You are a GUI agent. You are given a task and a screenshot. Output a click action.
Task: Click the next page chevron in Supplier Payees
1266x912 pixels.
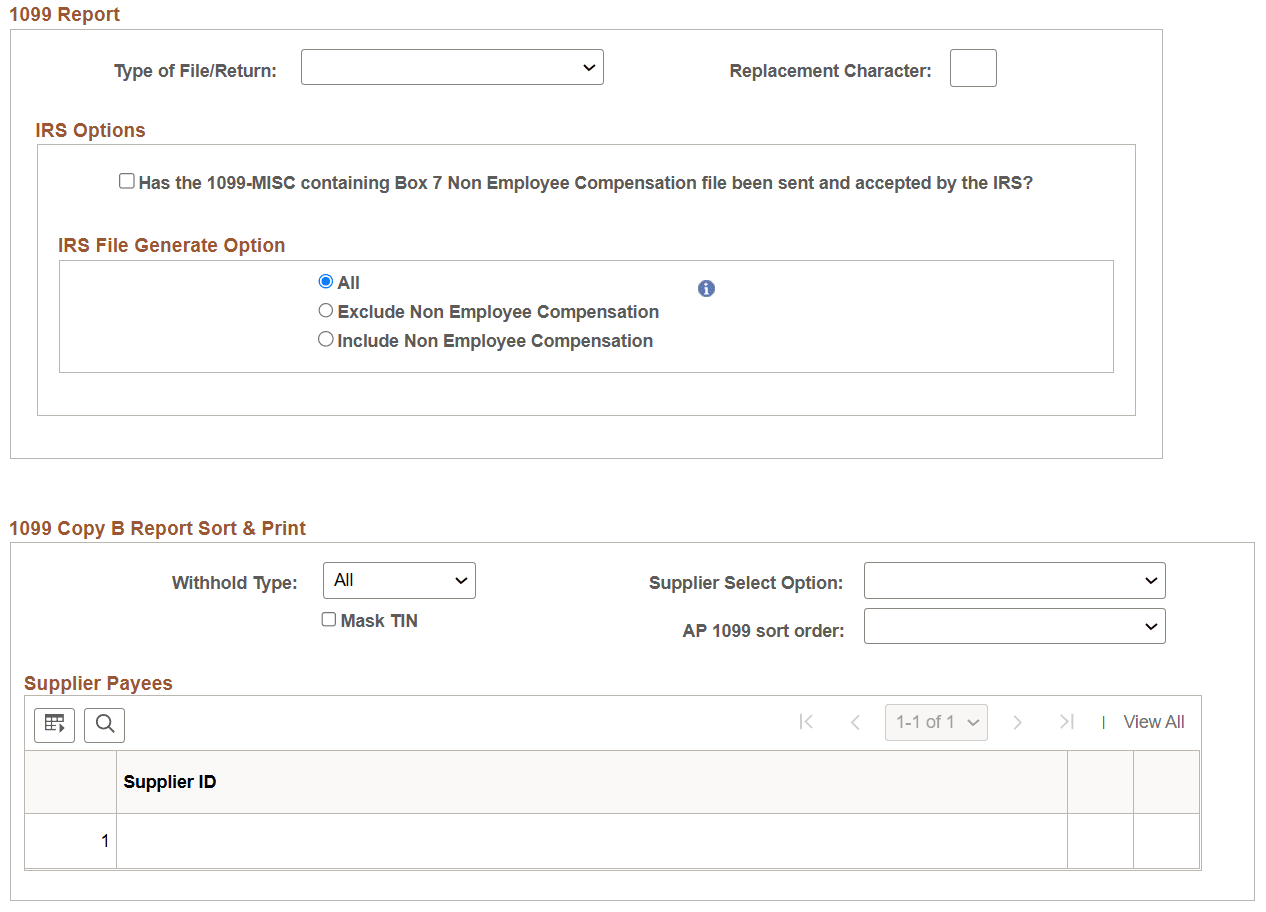pyautogui.click(x=1018, y=721)
